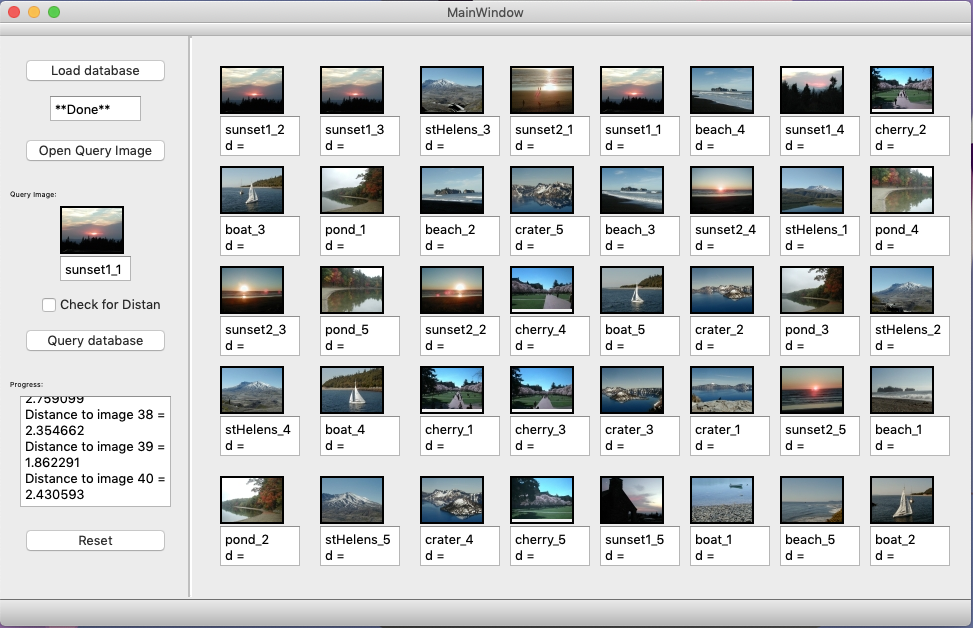
Task: Select the cherry_4 thumbnail image
Action: [542, 290]
